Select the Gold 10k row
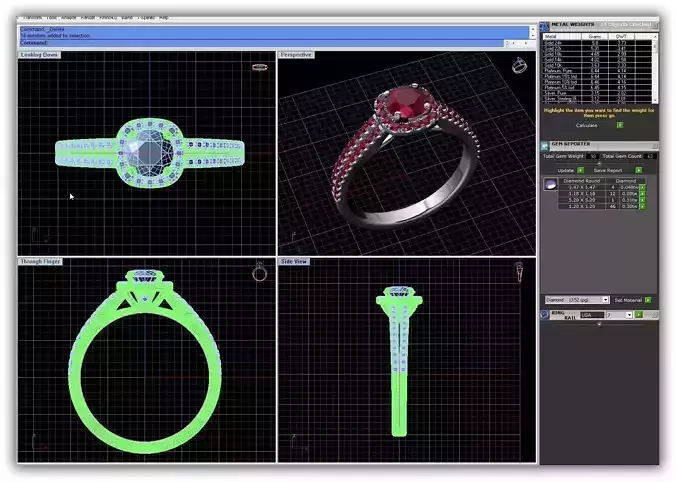Viewport: 676px width, 482px height. 598,65
